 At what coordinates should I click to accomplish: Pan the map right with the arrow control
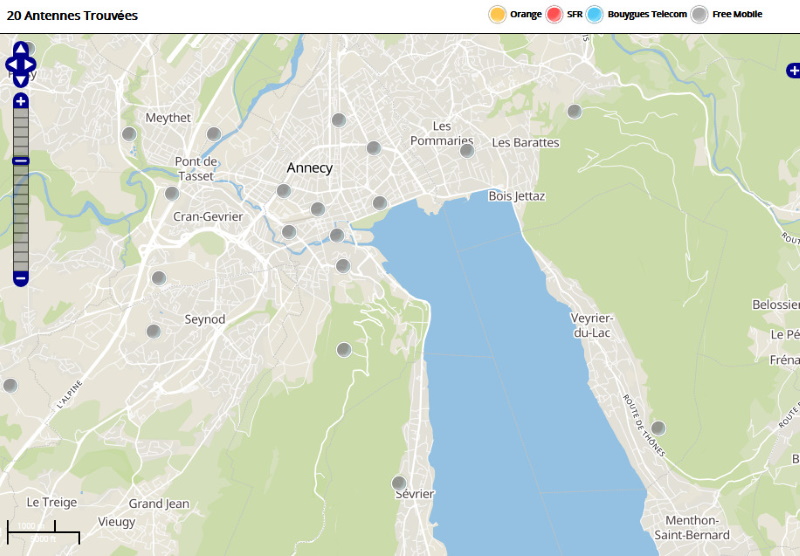(31, 65)
